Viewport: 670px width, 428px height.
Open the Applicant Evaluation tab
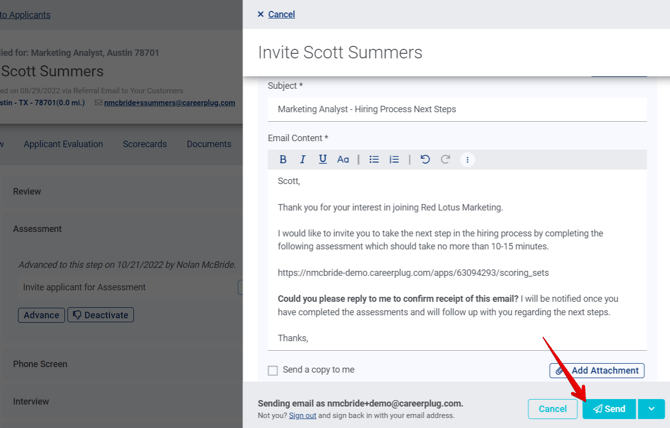point(63,144)
